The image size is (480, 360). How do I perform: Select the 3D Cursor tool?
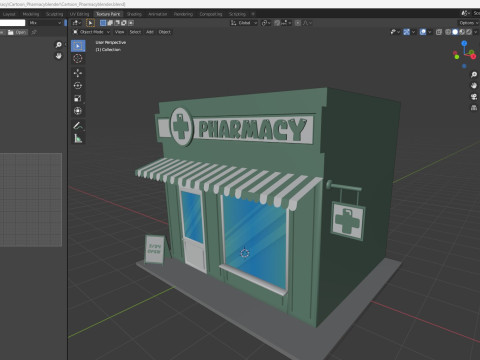pos(78,59)
